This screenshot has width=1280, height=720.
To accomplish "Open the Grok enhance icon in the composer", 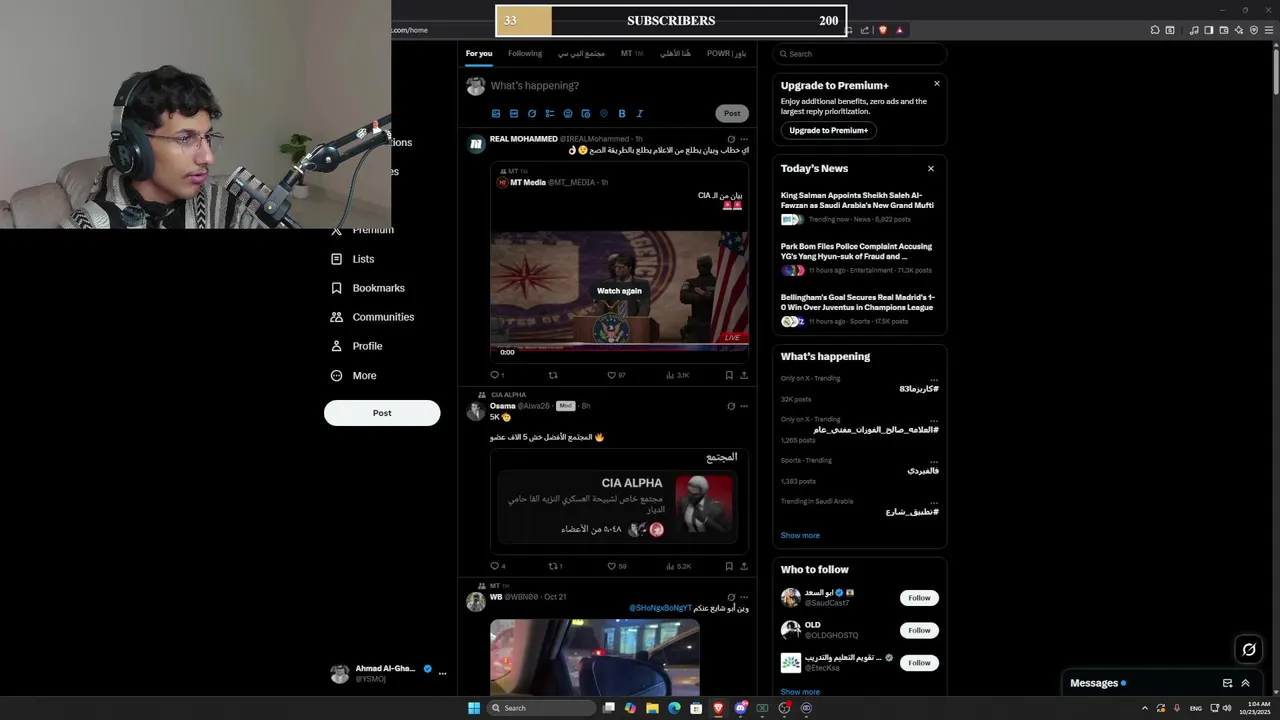I will pyautogui.click(x=532, y=114).
